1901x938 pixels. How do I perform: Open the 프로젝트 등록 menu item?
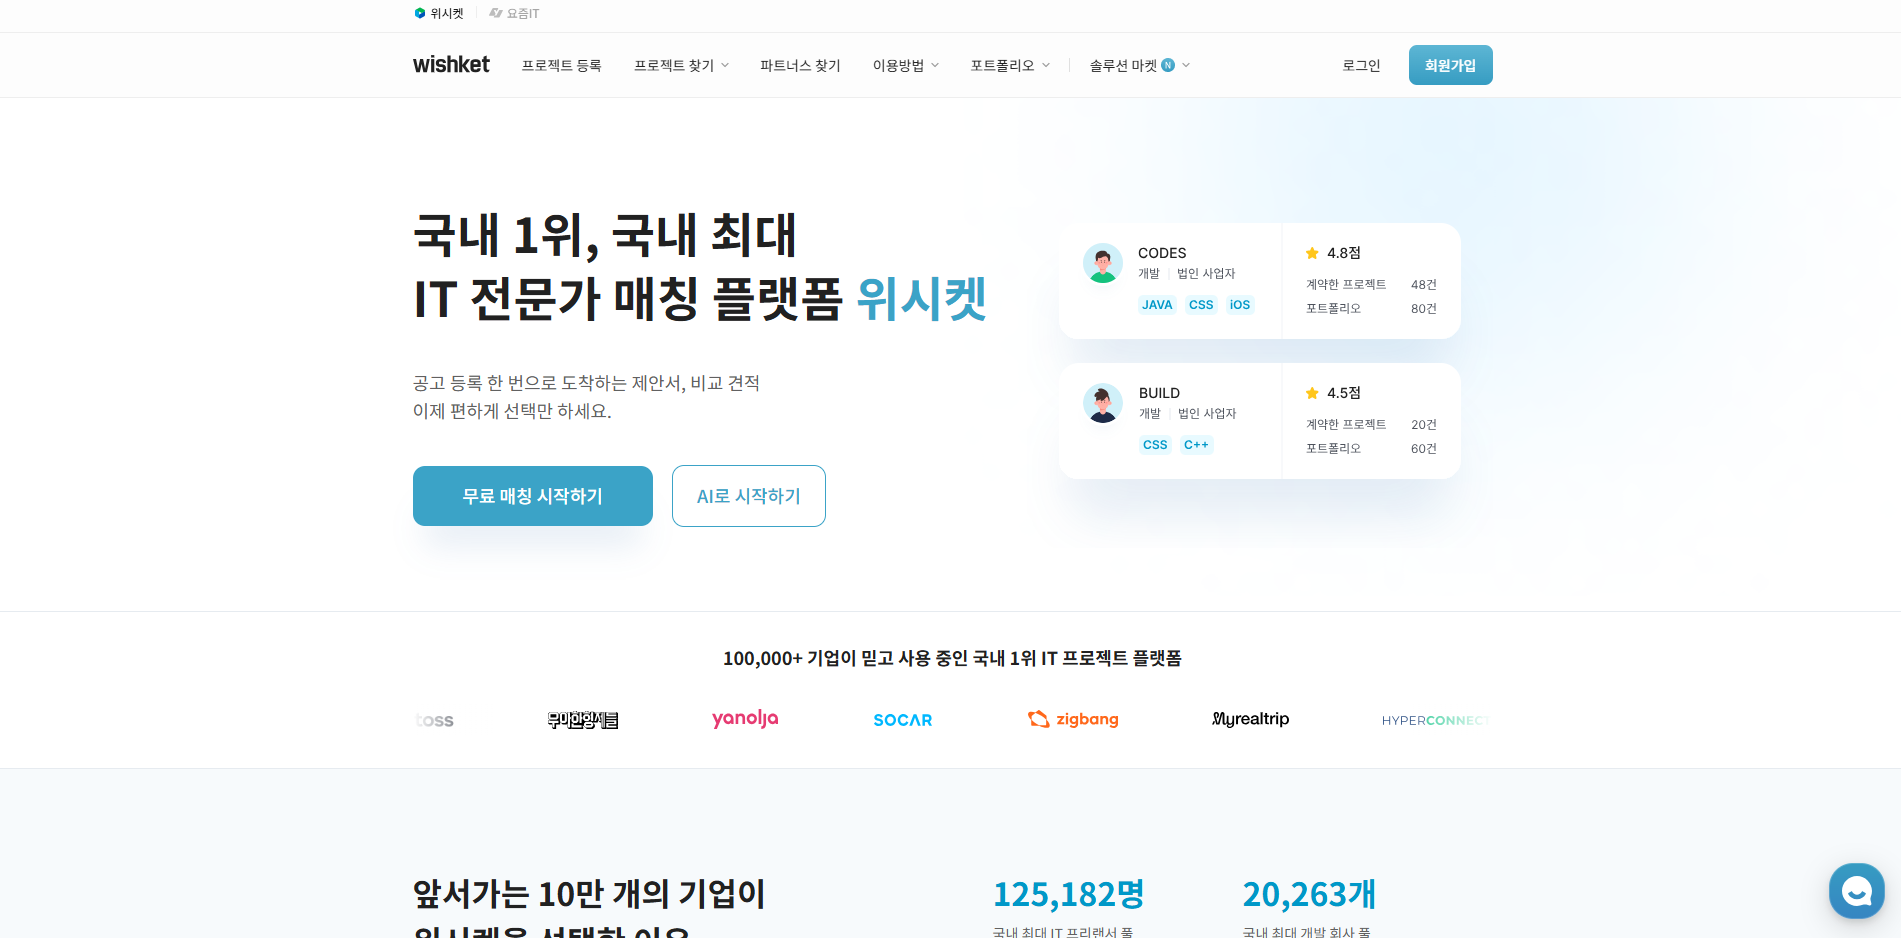[561, 66]
